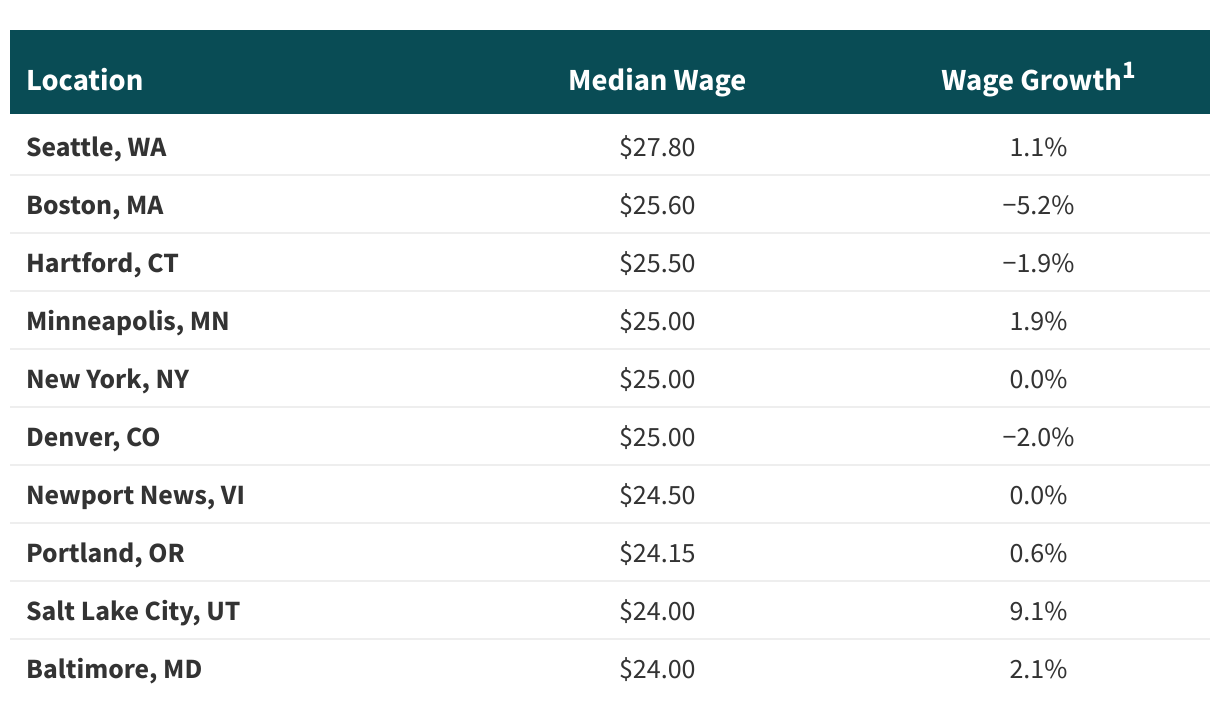This screenshot has width=1220, height=708.
Task: Select the $24.50 median wage cell
Action: pos(657,495)
